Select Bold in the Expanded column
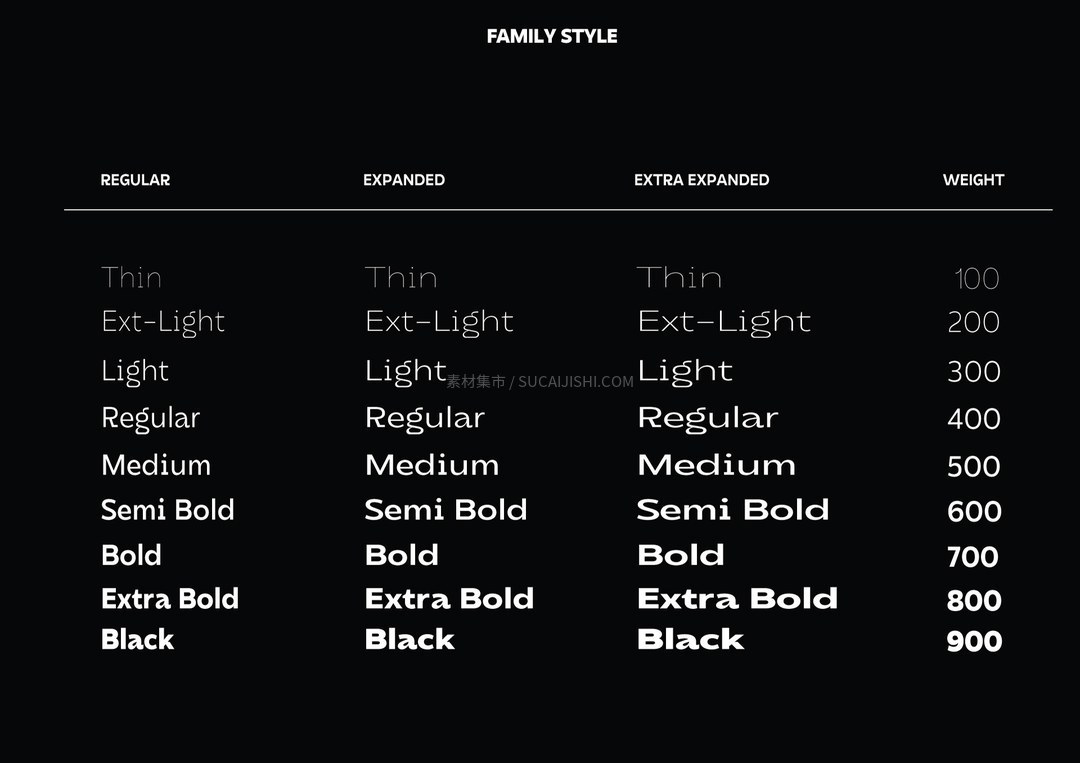The width and height of the screenshot is (1080, 763). point(402,555)
